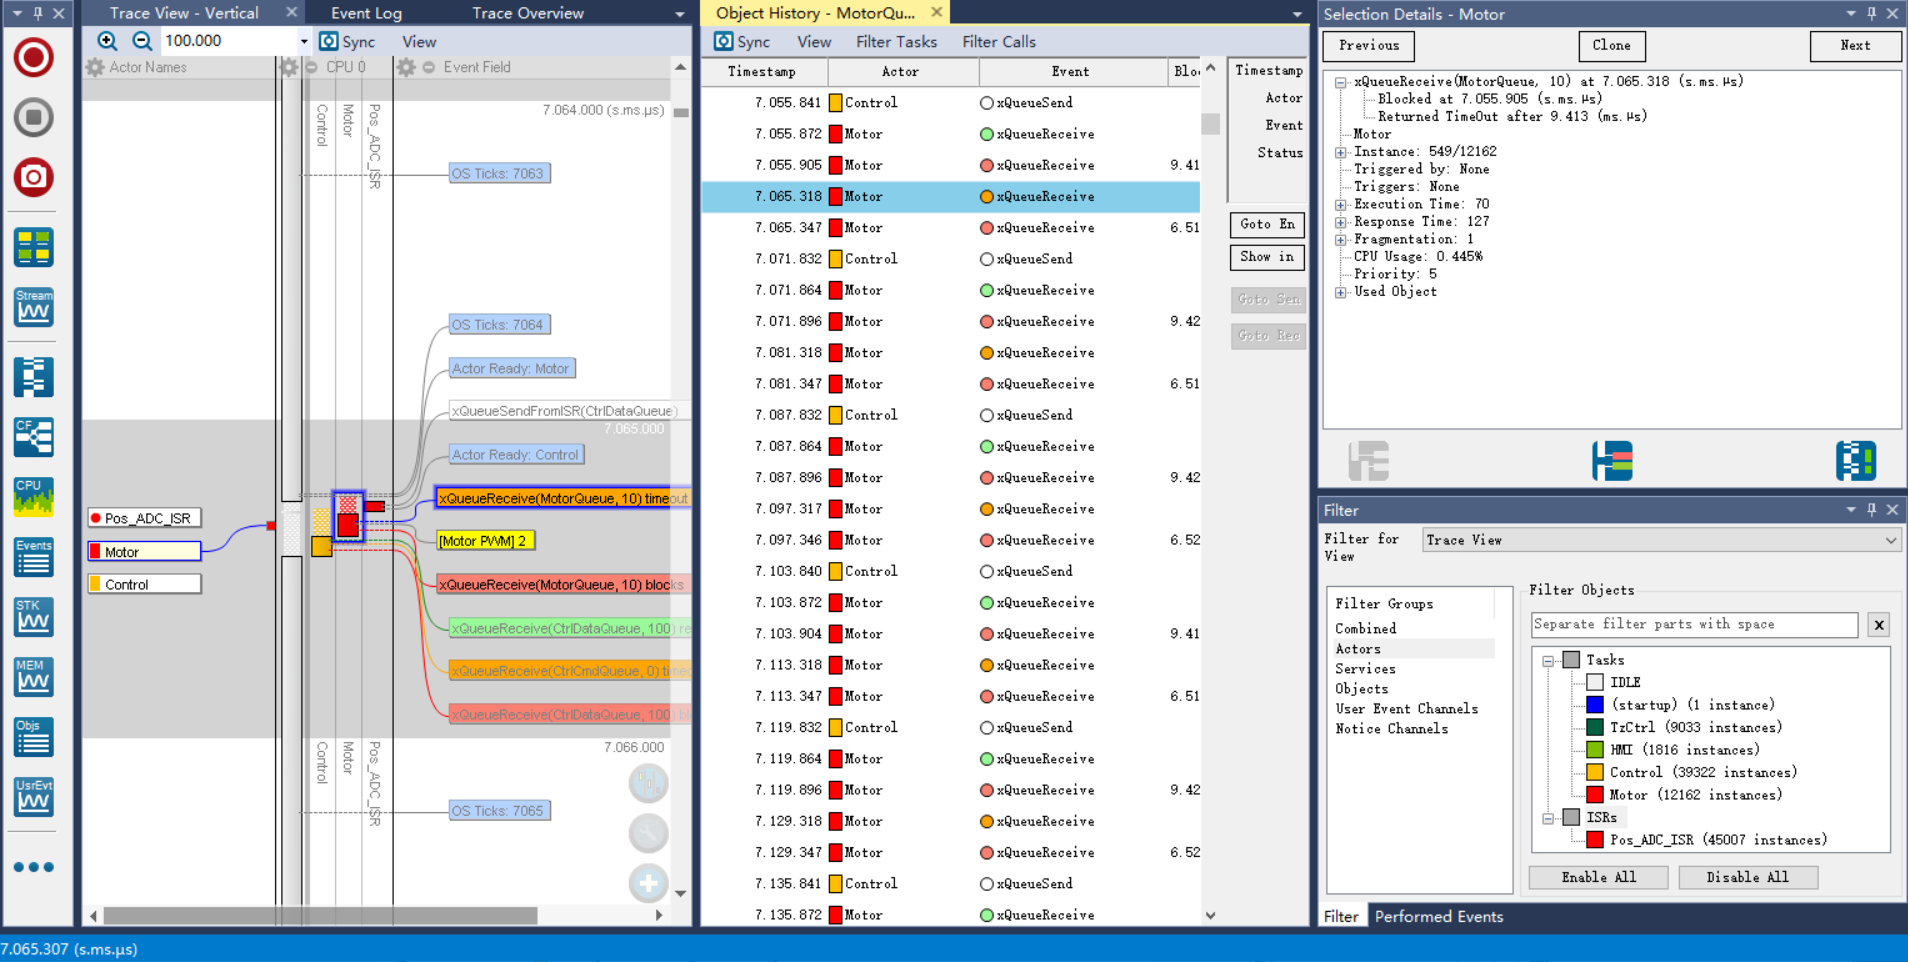This screenshot has width=1908, height=962.
Task: Open the UsrEvt user event icon
Action: pyautogui.click(x=34, y=797)
